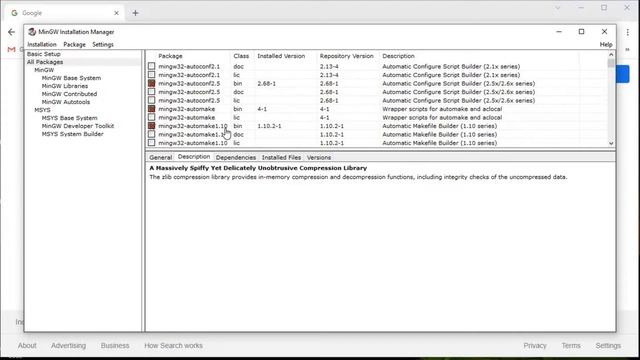The width and height of the screenshot is (640, 360).
Task: Click installed version 2.68-1 cell
Action: point(267,83)
